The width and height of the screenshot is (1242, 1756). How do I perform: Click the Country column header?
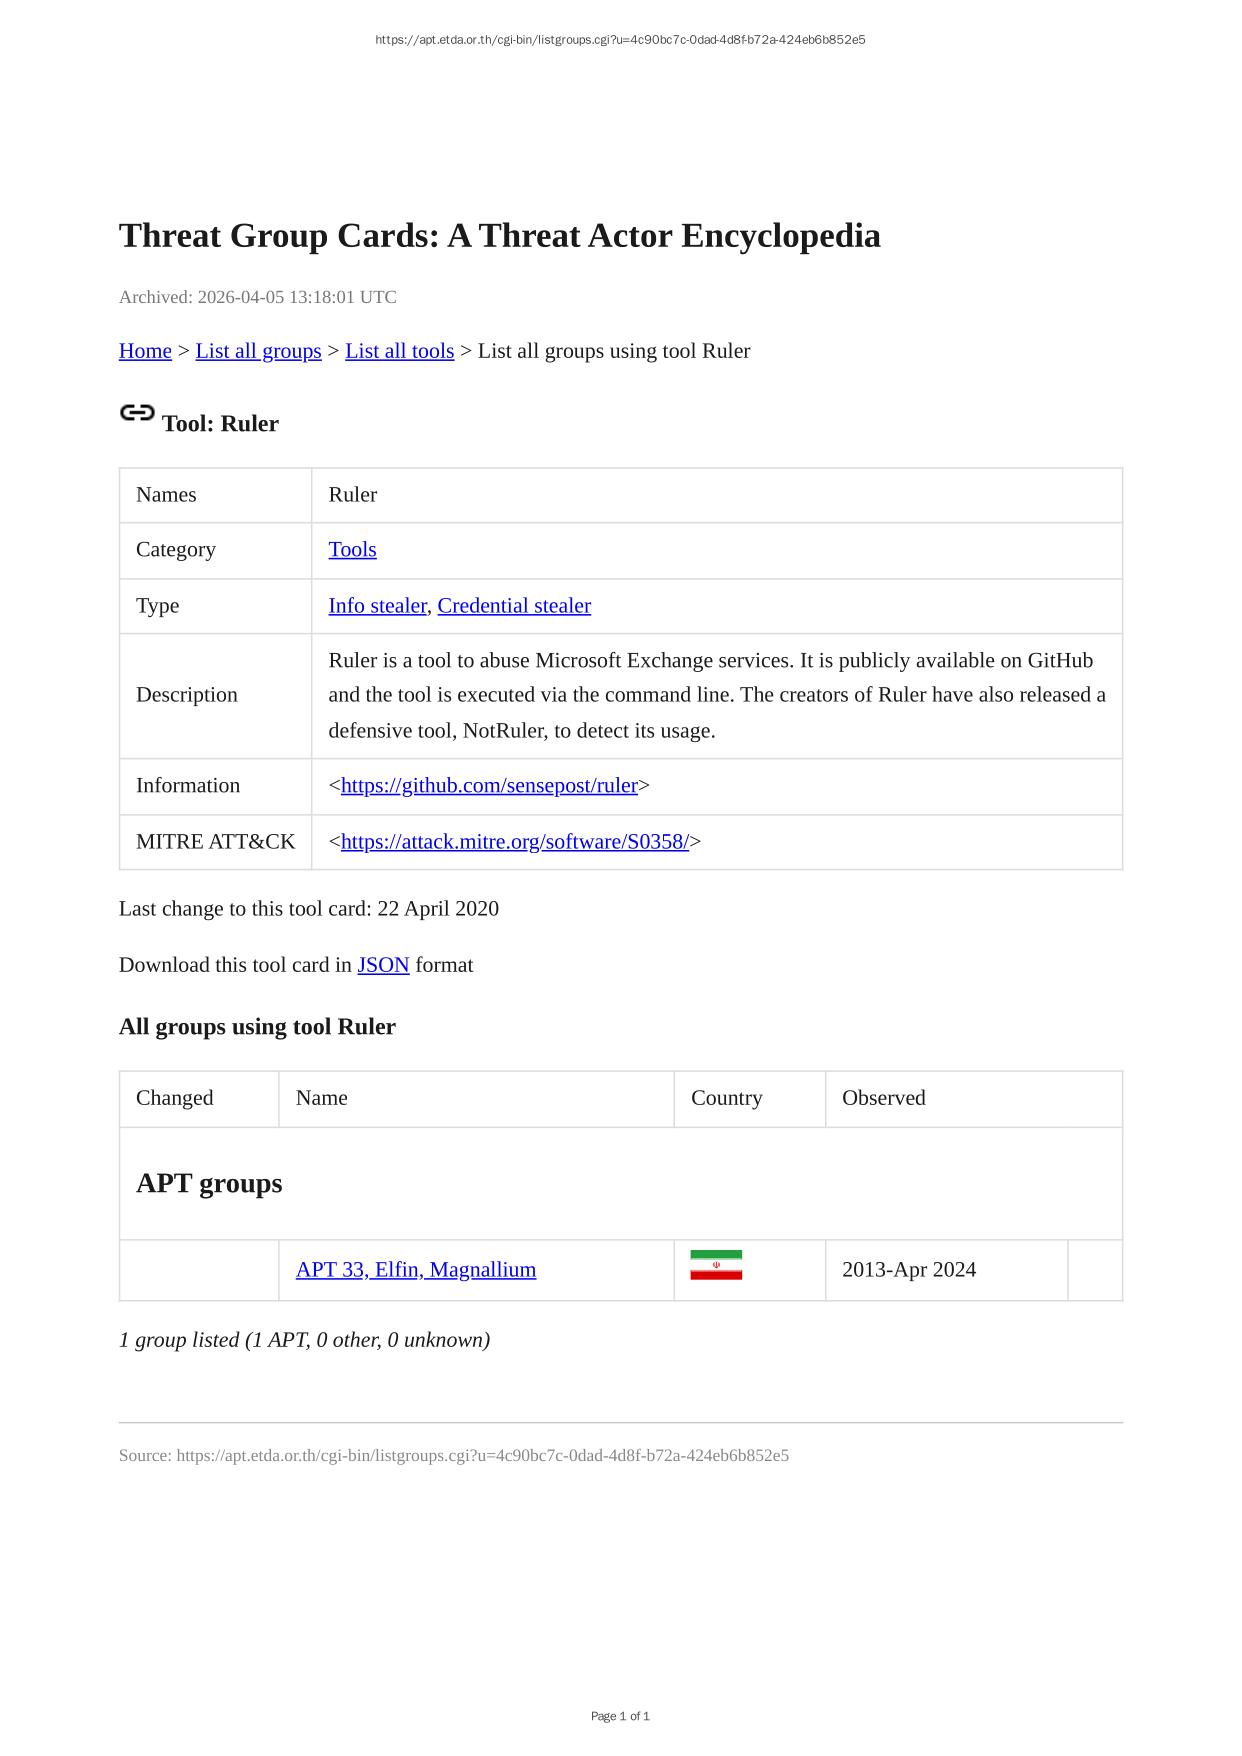(x=727, y=1098)
